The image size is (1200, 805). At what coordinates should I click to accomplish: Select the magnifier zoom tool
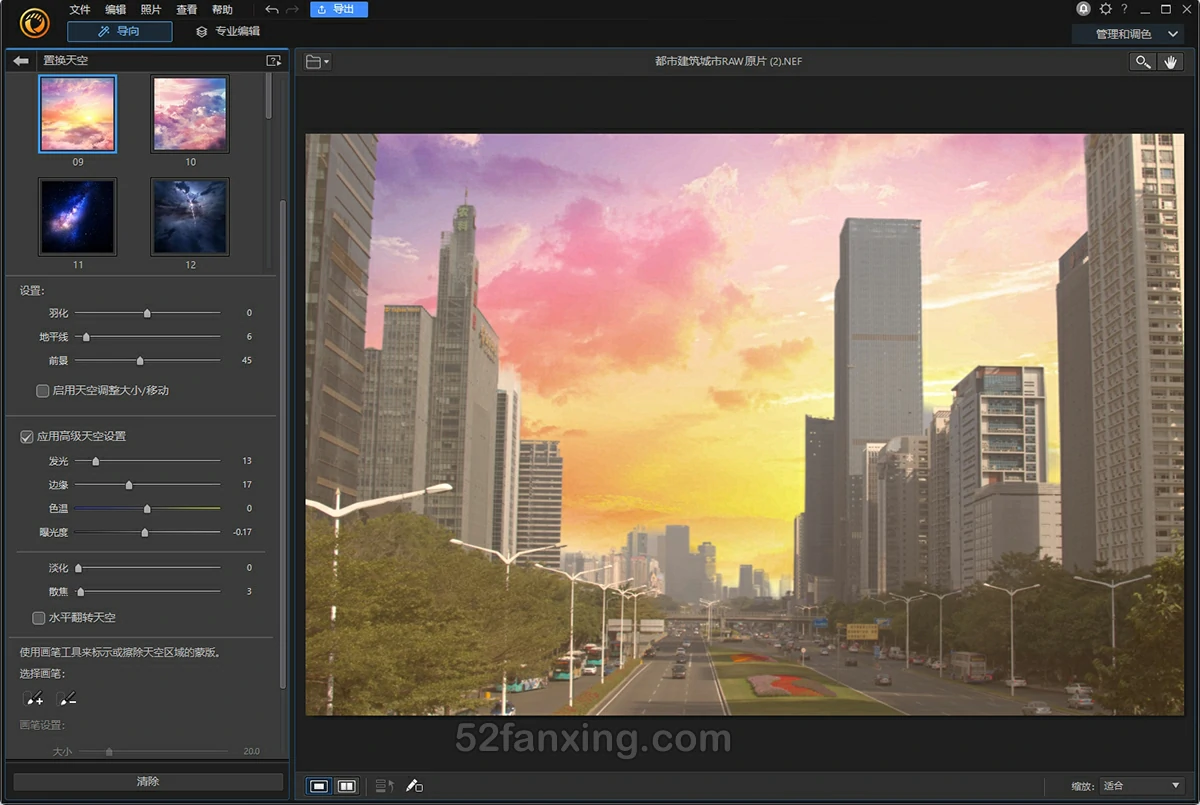point(1142,62)
